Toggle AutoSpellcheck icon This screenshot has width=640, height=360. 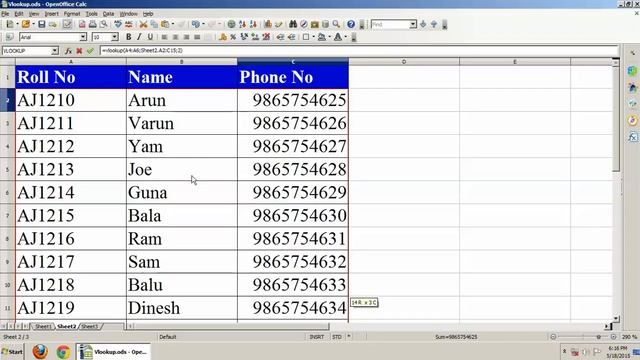click(x=129, y=24)
